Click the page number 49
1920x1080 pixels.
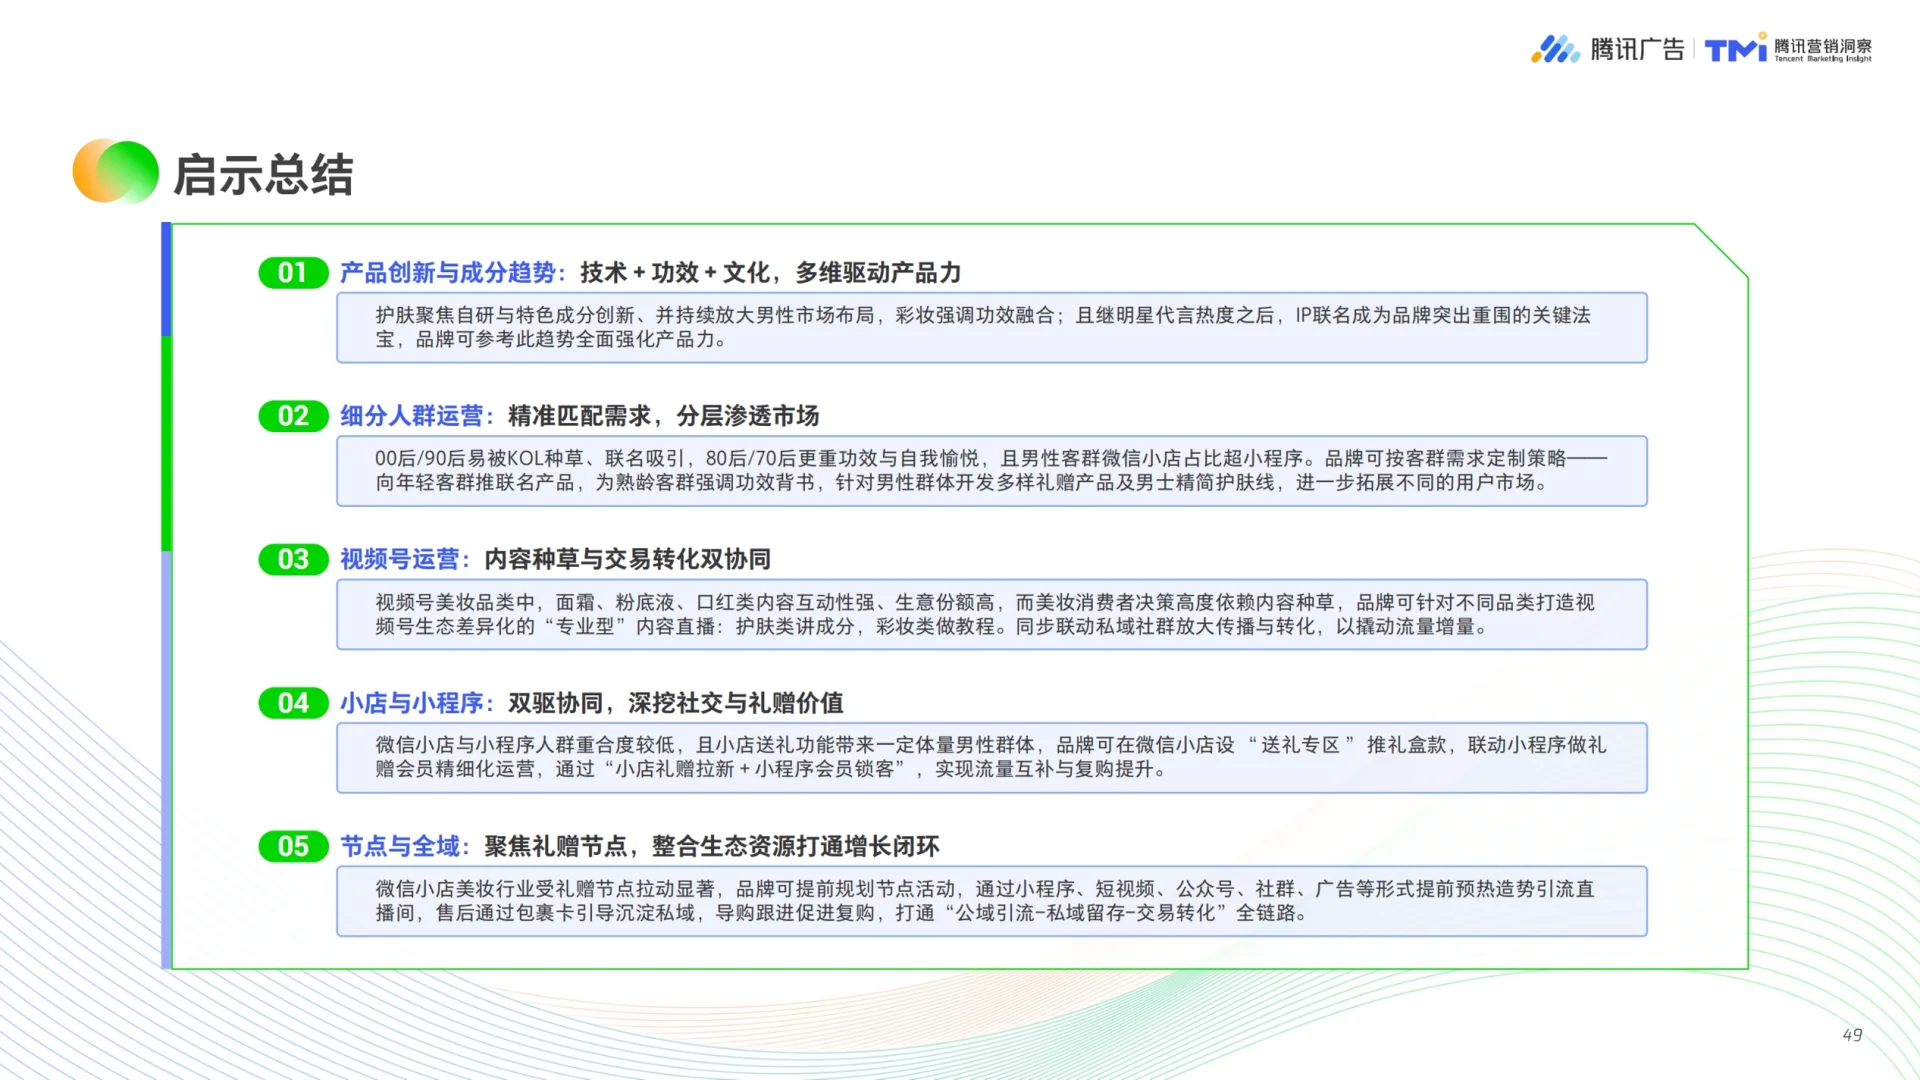1852,1035
